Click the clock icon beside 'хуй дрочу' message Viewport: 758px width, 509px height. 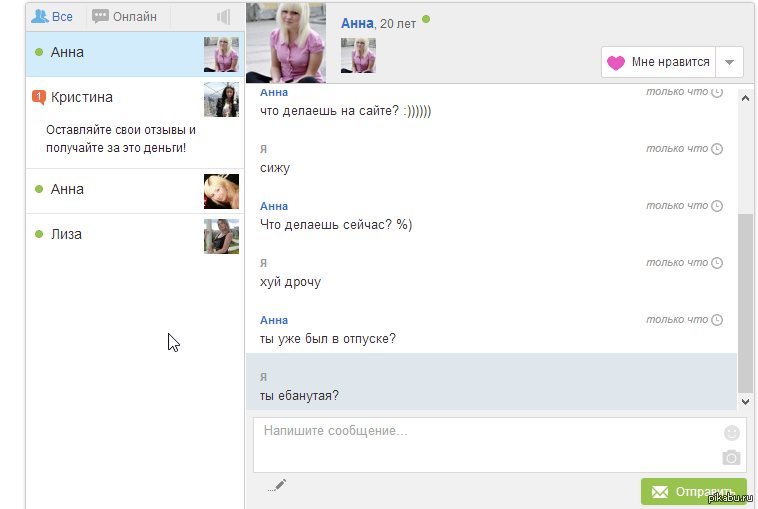pyautogui.click(x=717, y=263)
